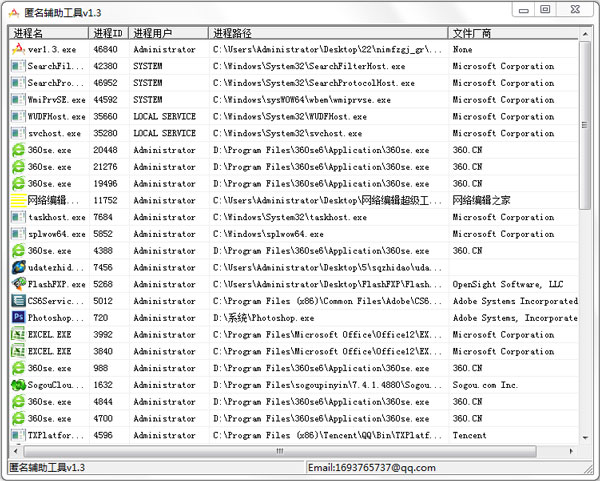Screen dimensions: 600x481
Task: Click the 360se.exe icon for PID 21276
Action: (18, 167)
